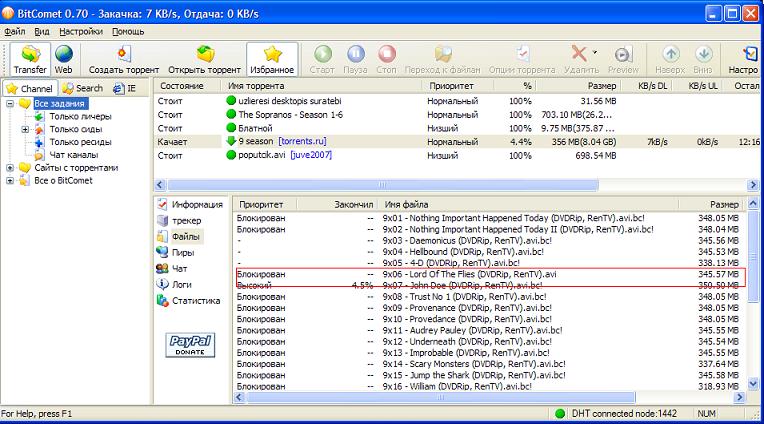This screenshot has width=764, height=424.
Task: Select the Файлы section in side panel
Action: click(x=186, y=237)
